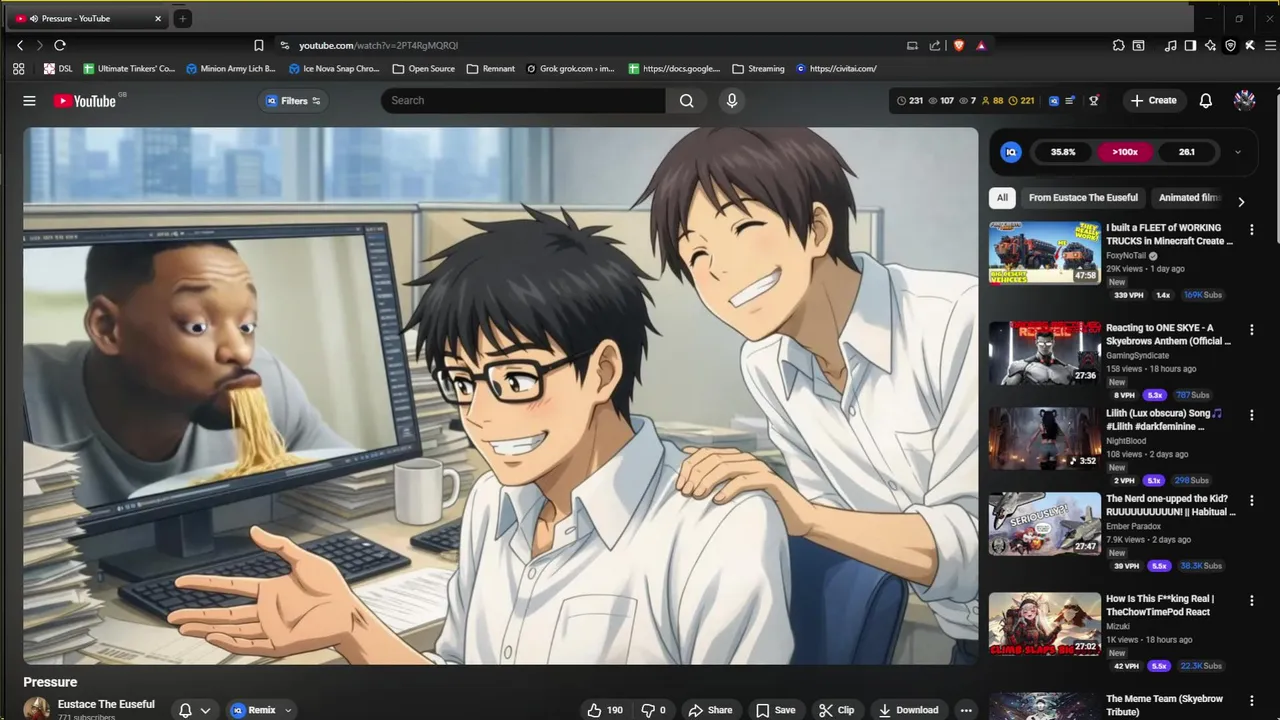Open Brave Leo AI sparkle icon

tap(1210, 45)
